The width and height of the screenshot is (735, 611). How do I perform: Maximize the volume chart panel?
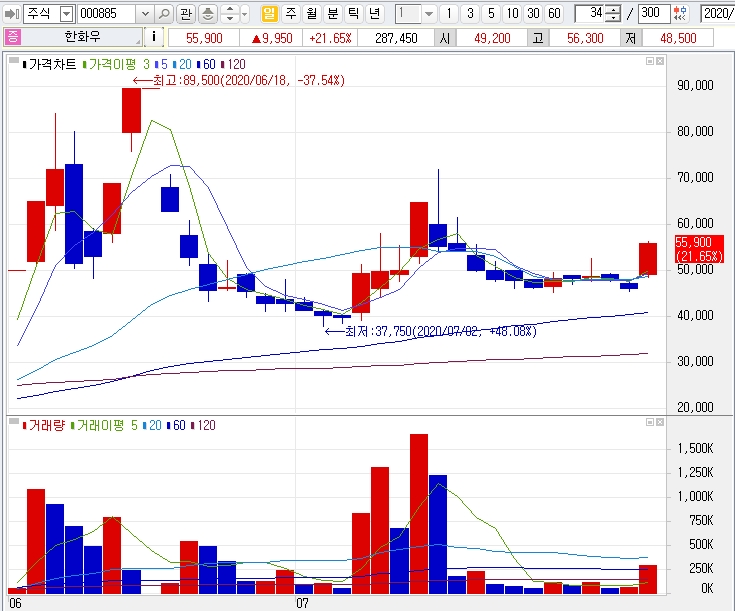pos(650,422)
